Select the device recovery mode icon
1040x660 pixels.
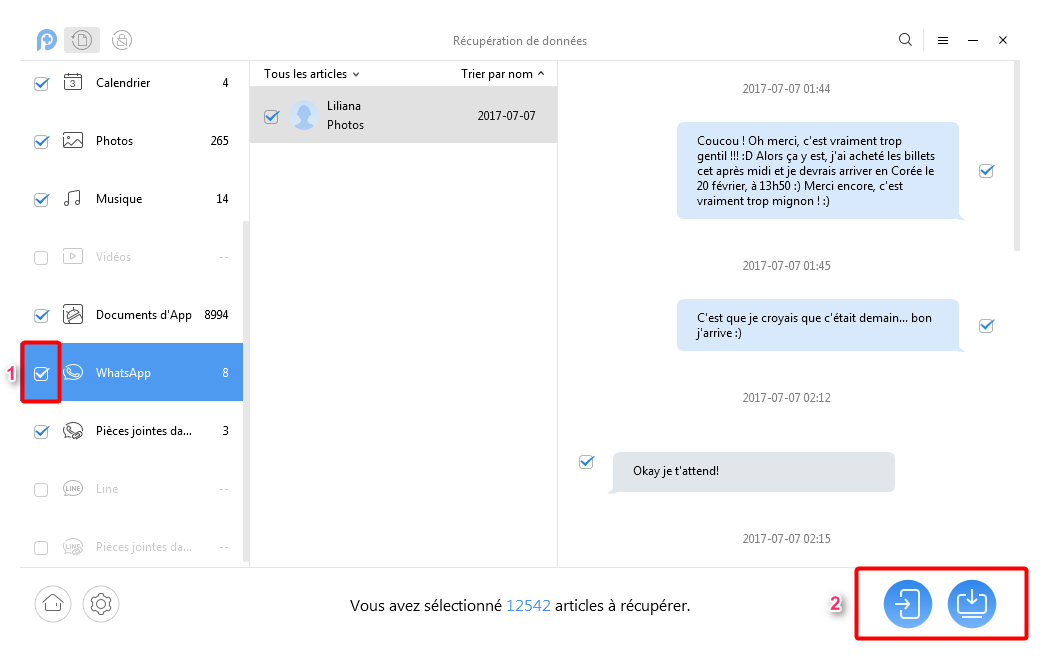click(82, 40)
